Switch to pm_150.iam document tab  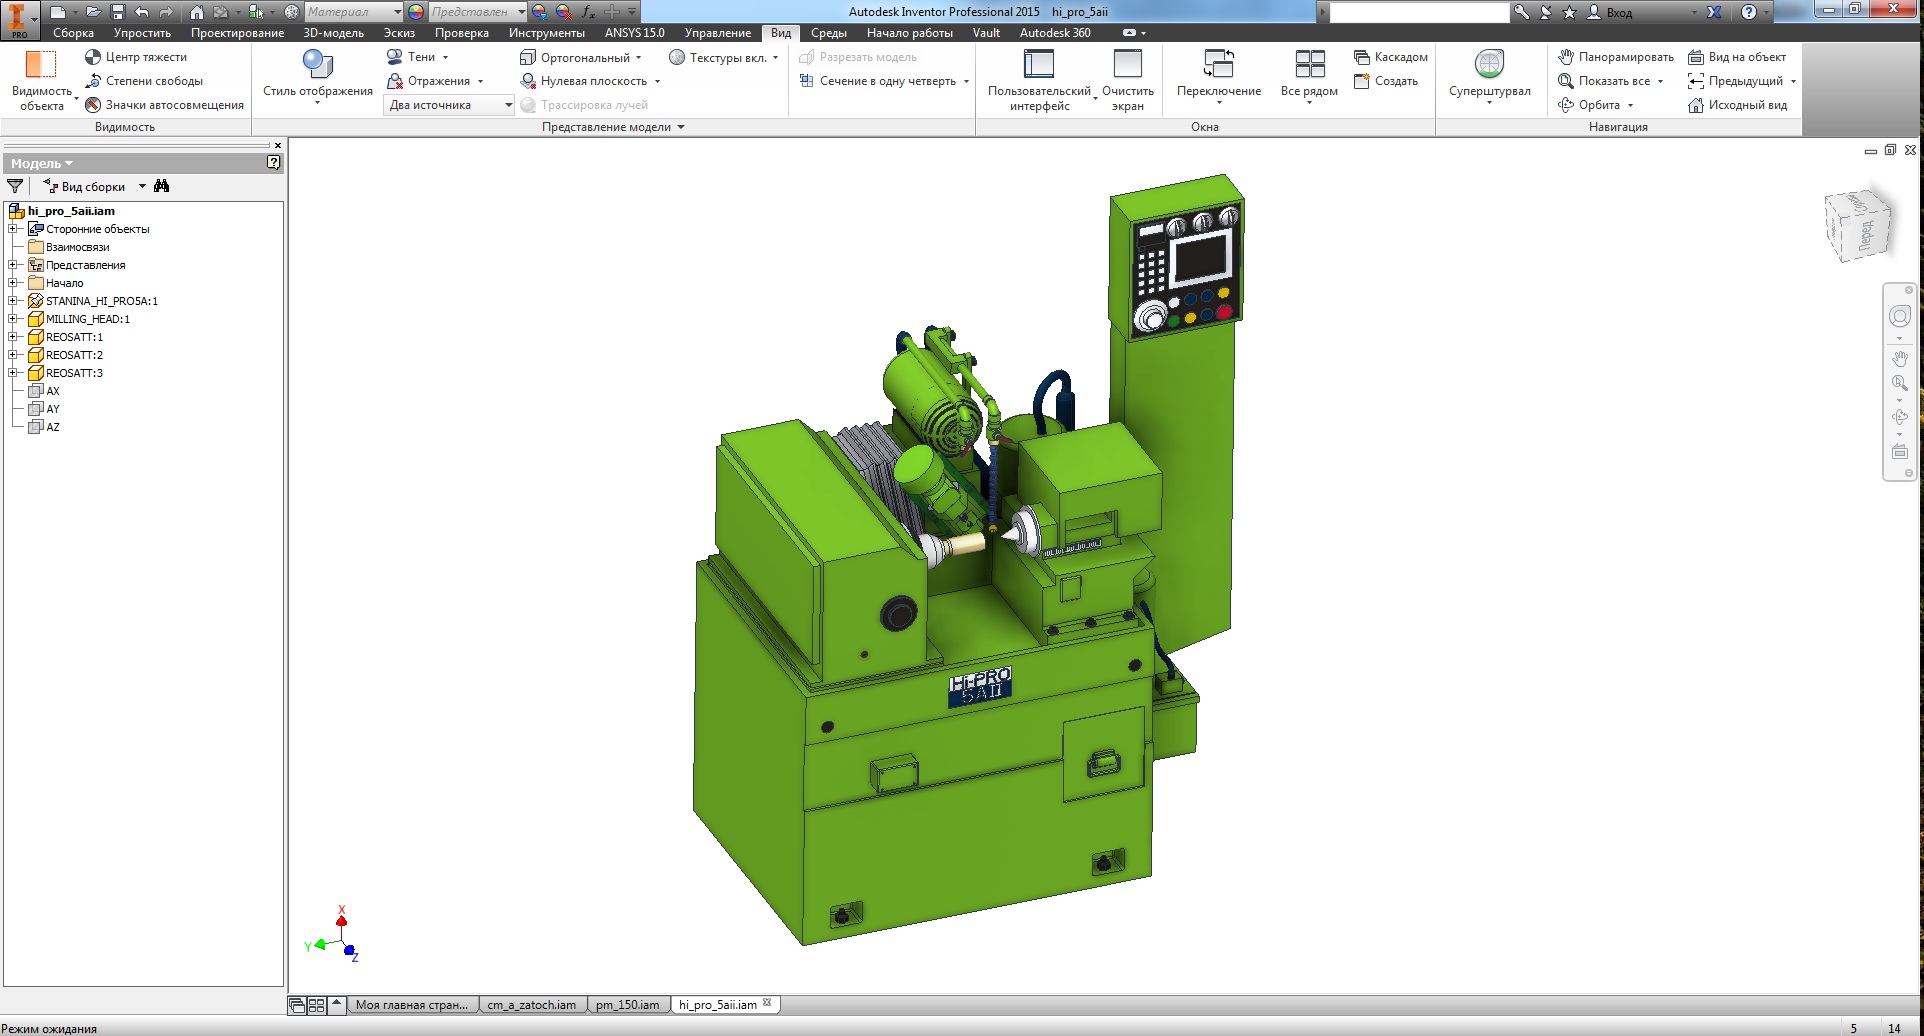click(x=628, y=1005)
